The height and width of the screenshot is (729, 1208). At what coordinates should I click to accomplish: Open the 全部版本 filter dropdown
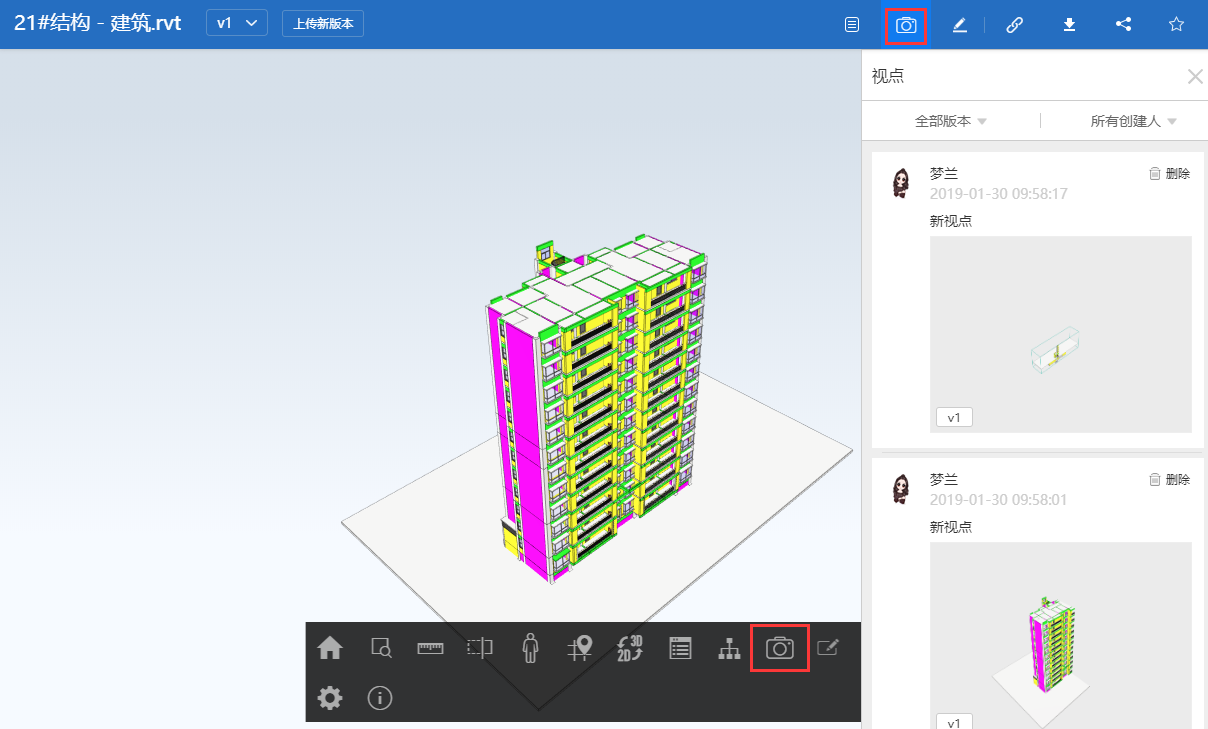click(x=950, y=121)
